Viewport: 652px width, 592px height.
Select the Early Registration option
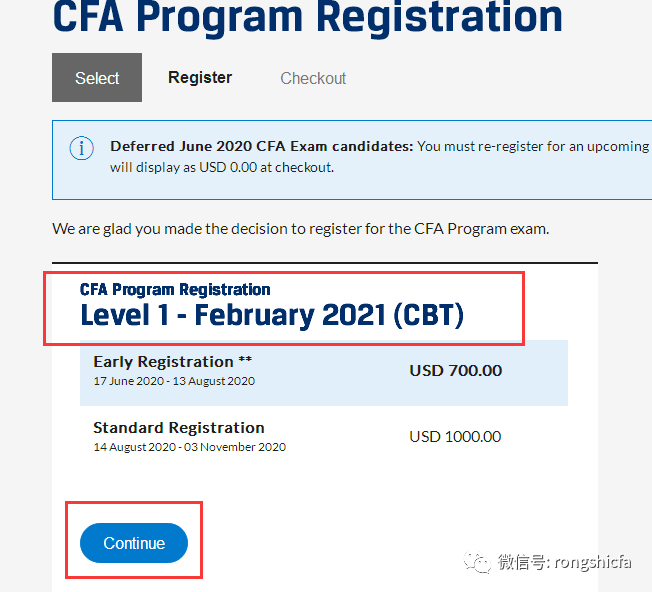click(163, 362)
